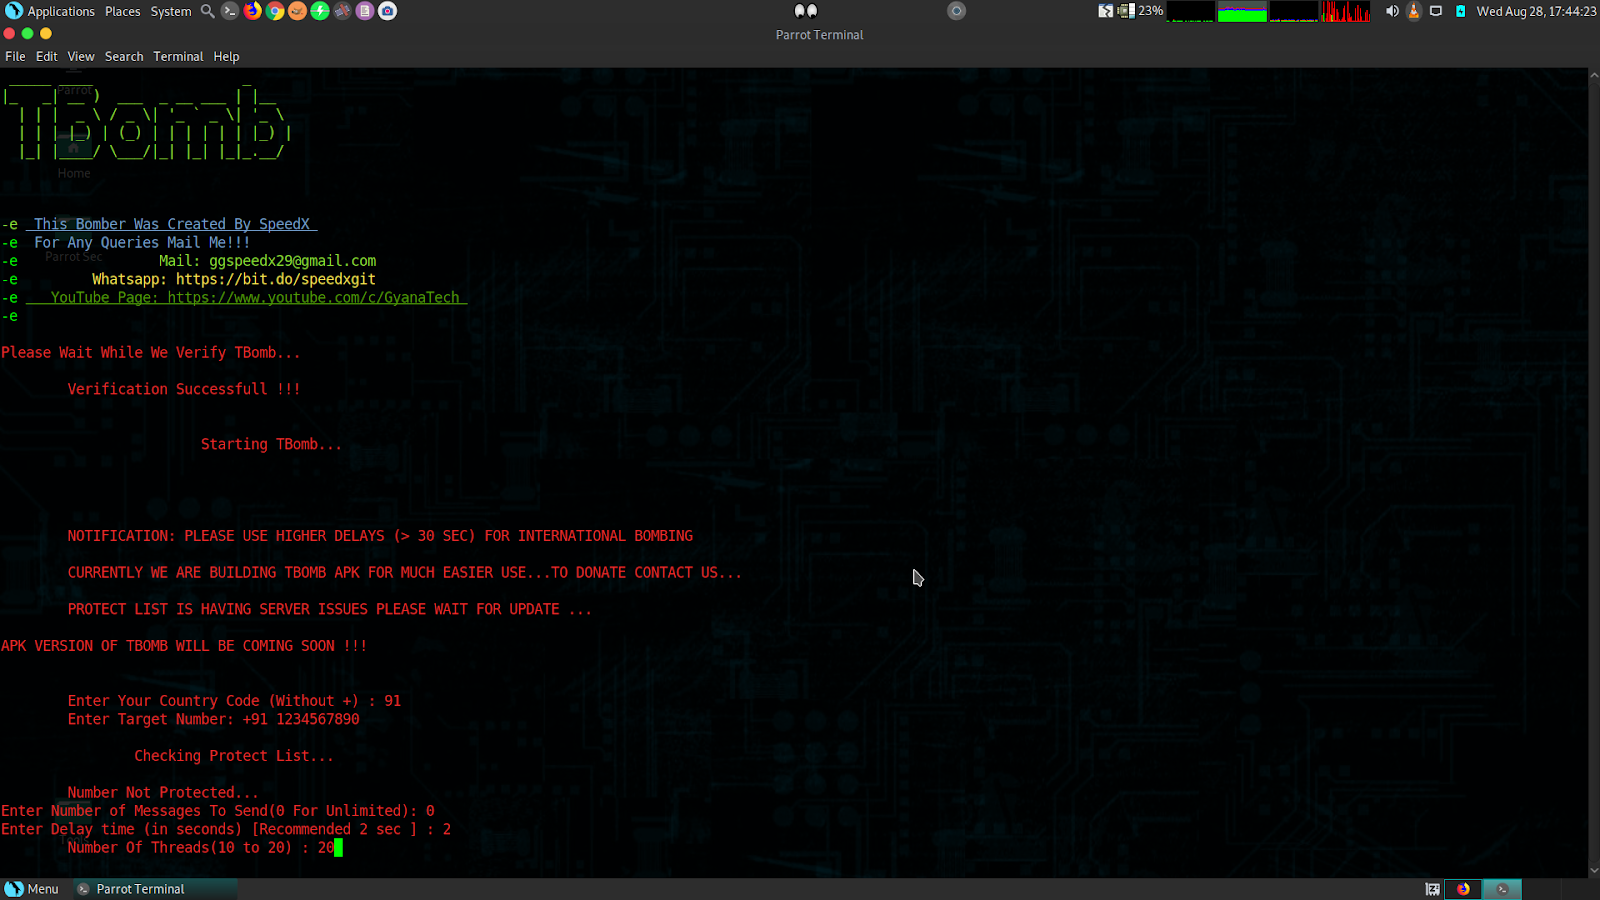Open the clock showing Wed Aug 28
The height and width of the screenshot is (900, 1600).
[1536, 11]
